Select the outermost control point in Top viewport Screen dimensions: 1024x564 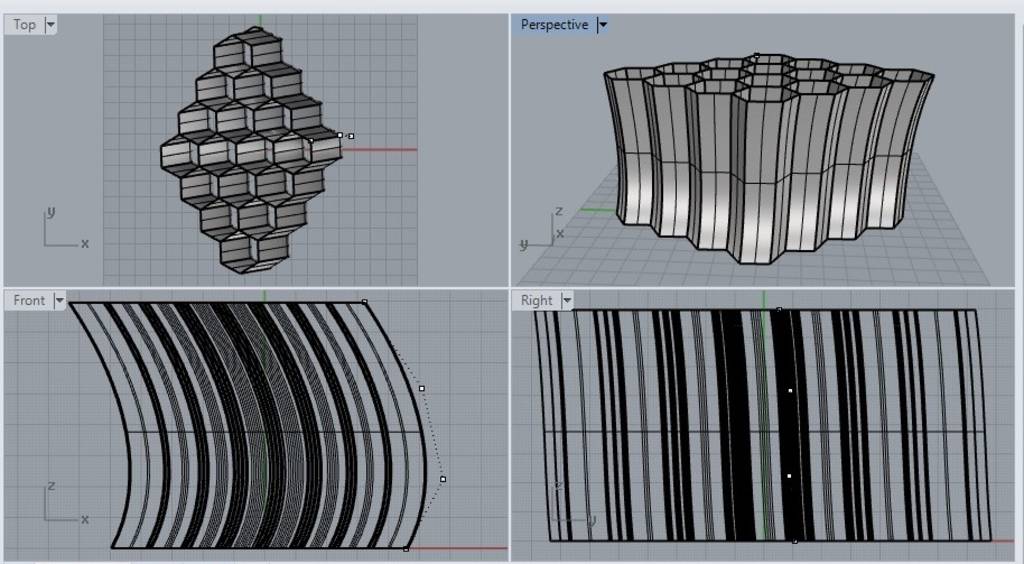[x=351, y=136]
